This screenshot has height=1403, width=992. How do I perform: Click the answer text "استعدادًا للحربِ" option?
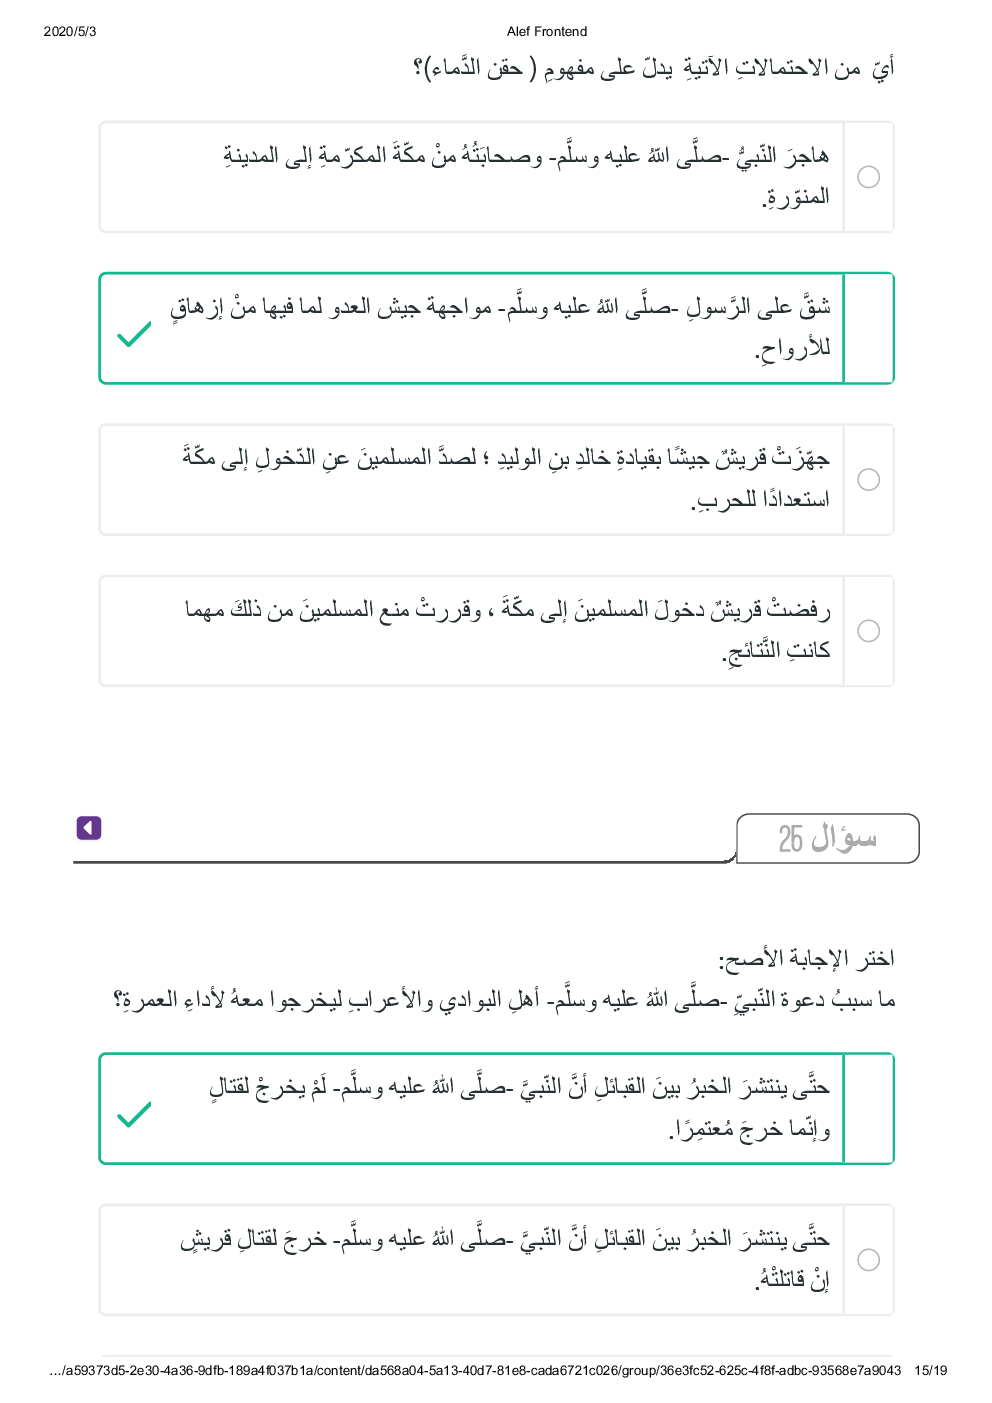pyautogui.click(x=506, y=479)
